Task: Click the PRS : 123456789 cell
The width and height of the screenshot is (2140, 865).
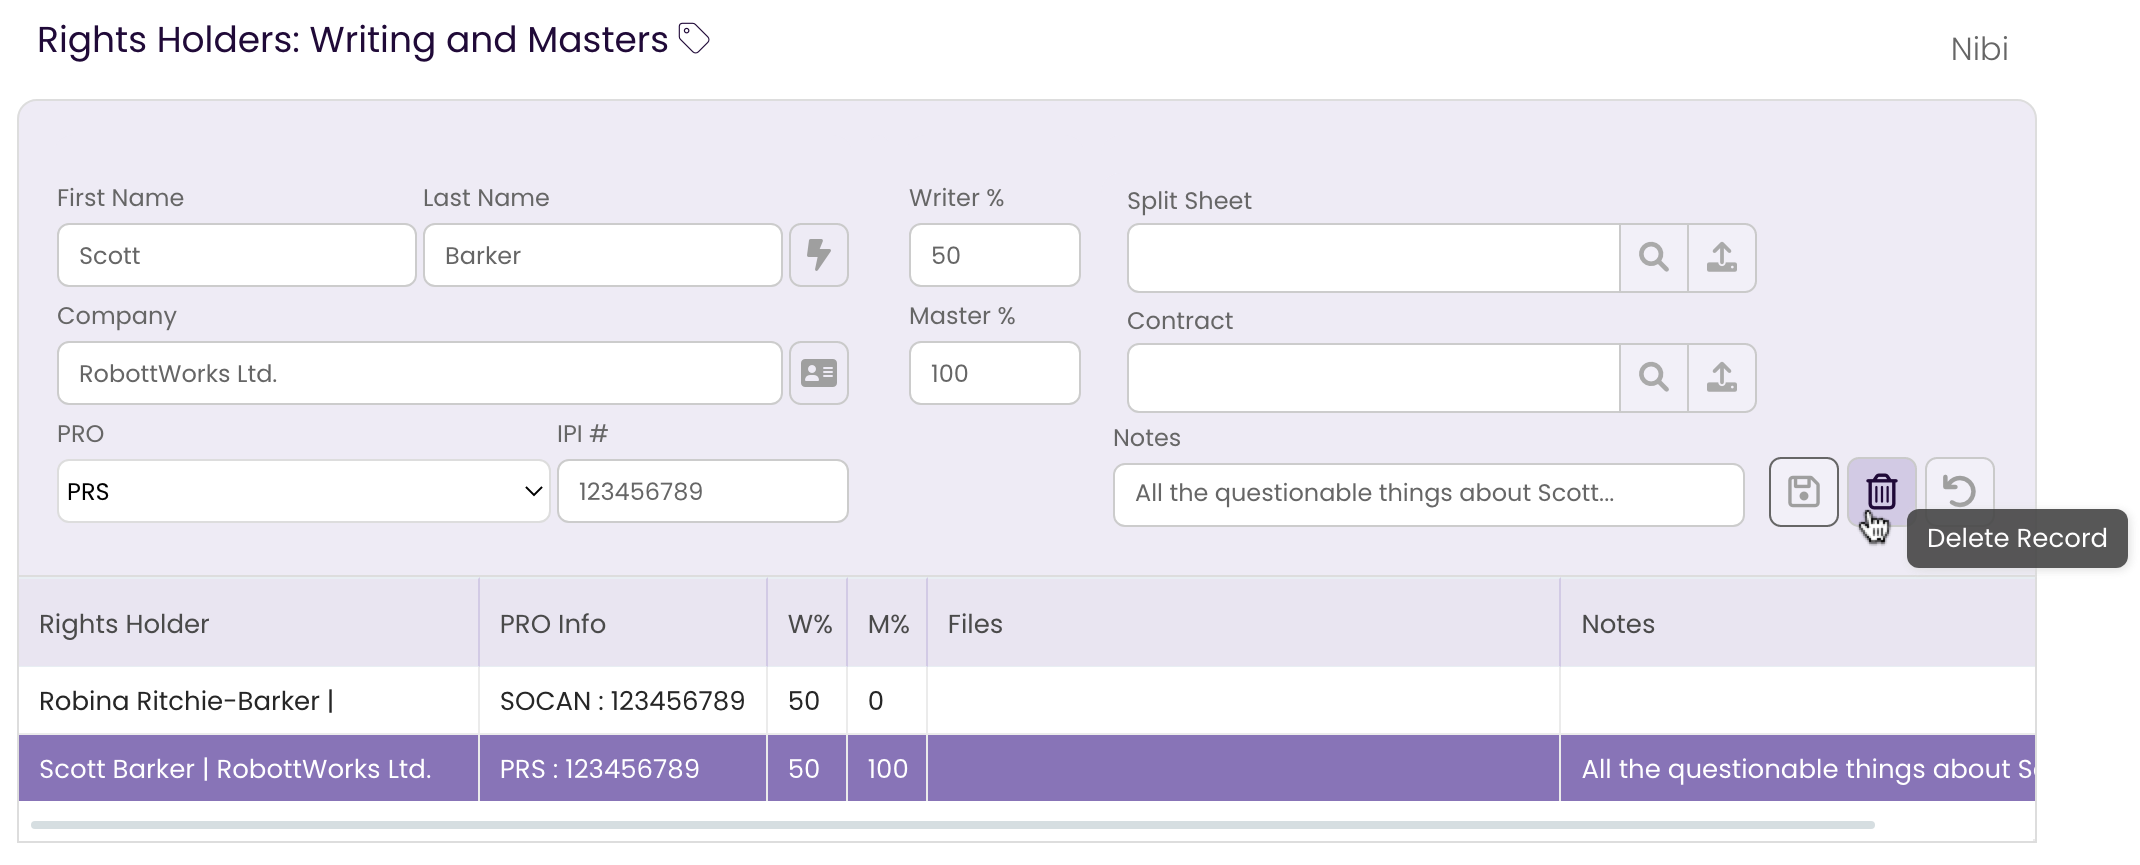Action: [623, 769]
